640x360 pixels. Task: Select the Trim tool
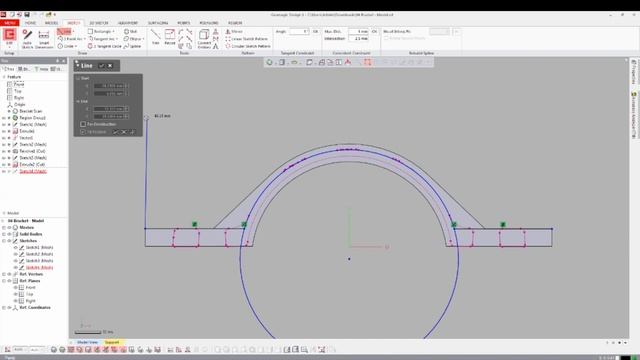pos(156,37)
